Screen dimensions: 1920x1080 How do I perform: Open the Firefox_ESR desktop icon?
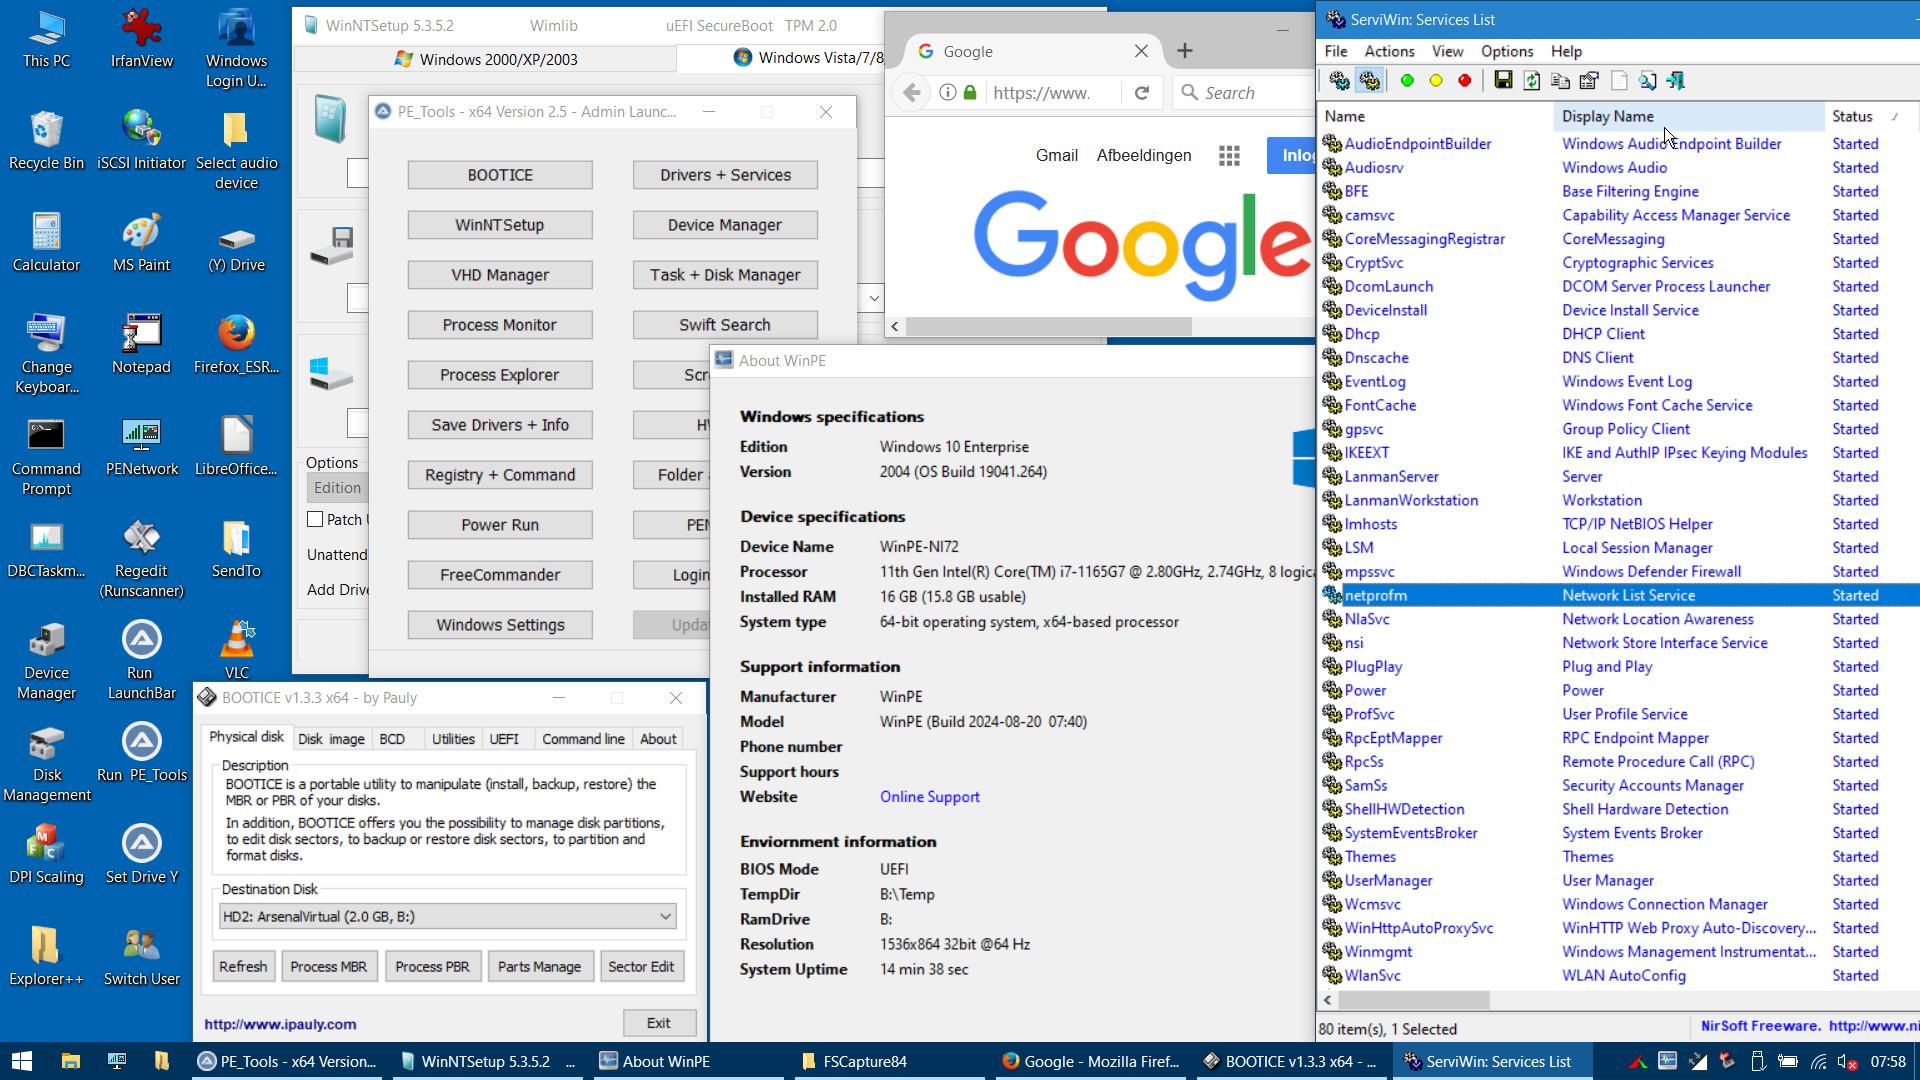coord(237,345)
